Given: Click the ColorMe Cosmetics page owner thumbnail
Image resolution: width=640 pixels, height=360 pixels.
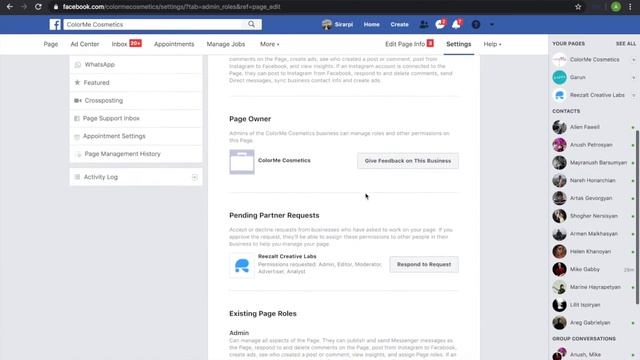Looking at the screenshot, I should click(x=242, y=162).
